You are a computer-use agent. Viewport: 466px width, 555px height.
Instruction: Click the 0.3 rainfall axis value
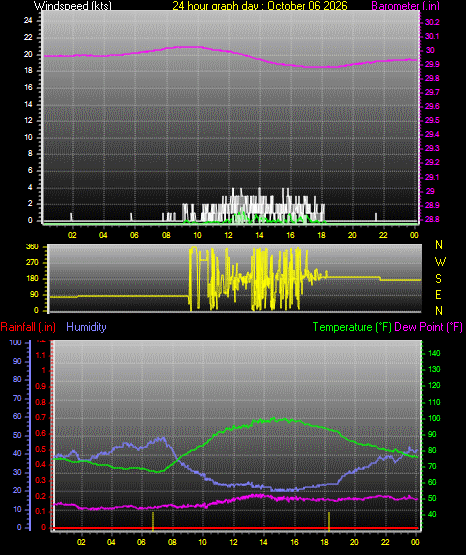(41, 480)
